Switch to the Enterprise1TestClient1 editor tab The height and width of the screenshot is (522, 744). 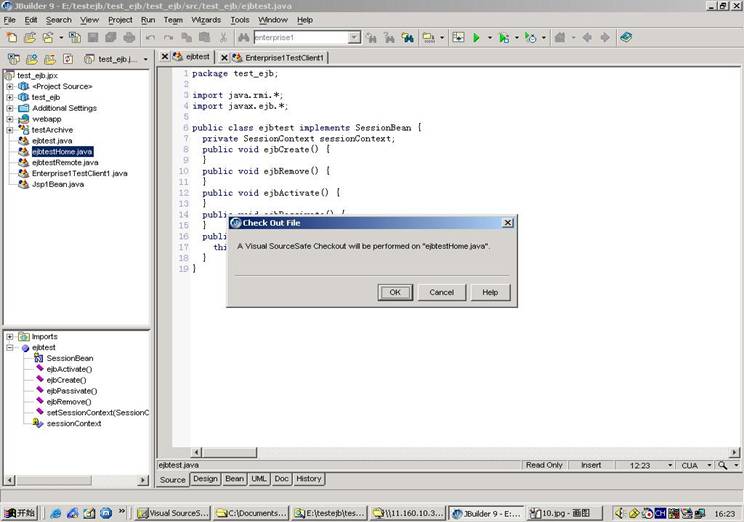click(x=284, y=57)
